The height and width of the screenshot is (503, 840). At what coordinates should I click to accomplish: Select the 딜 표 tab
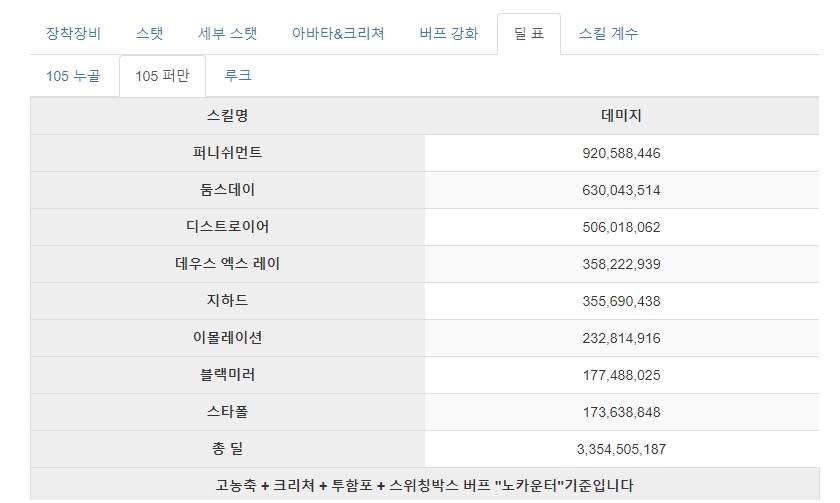[529, 34]
